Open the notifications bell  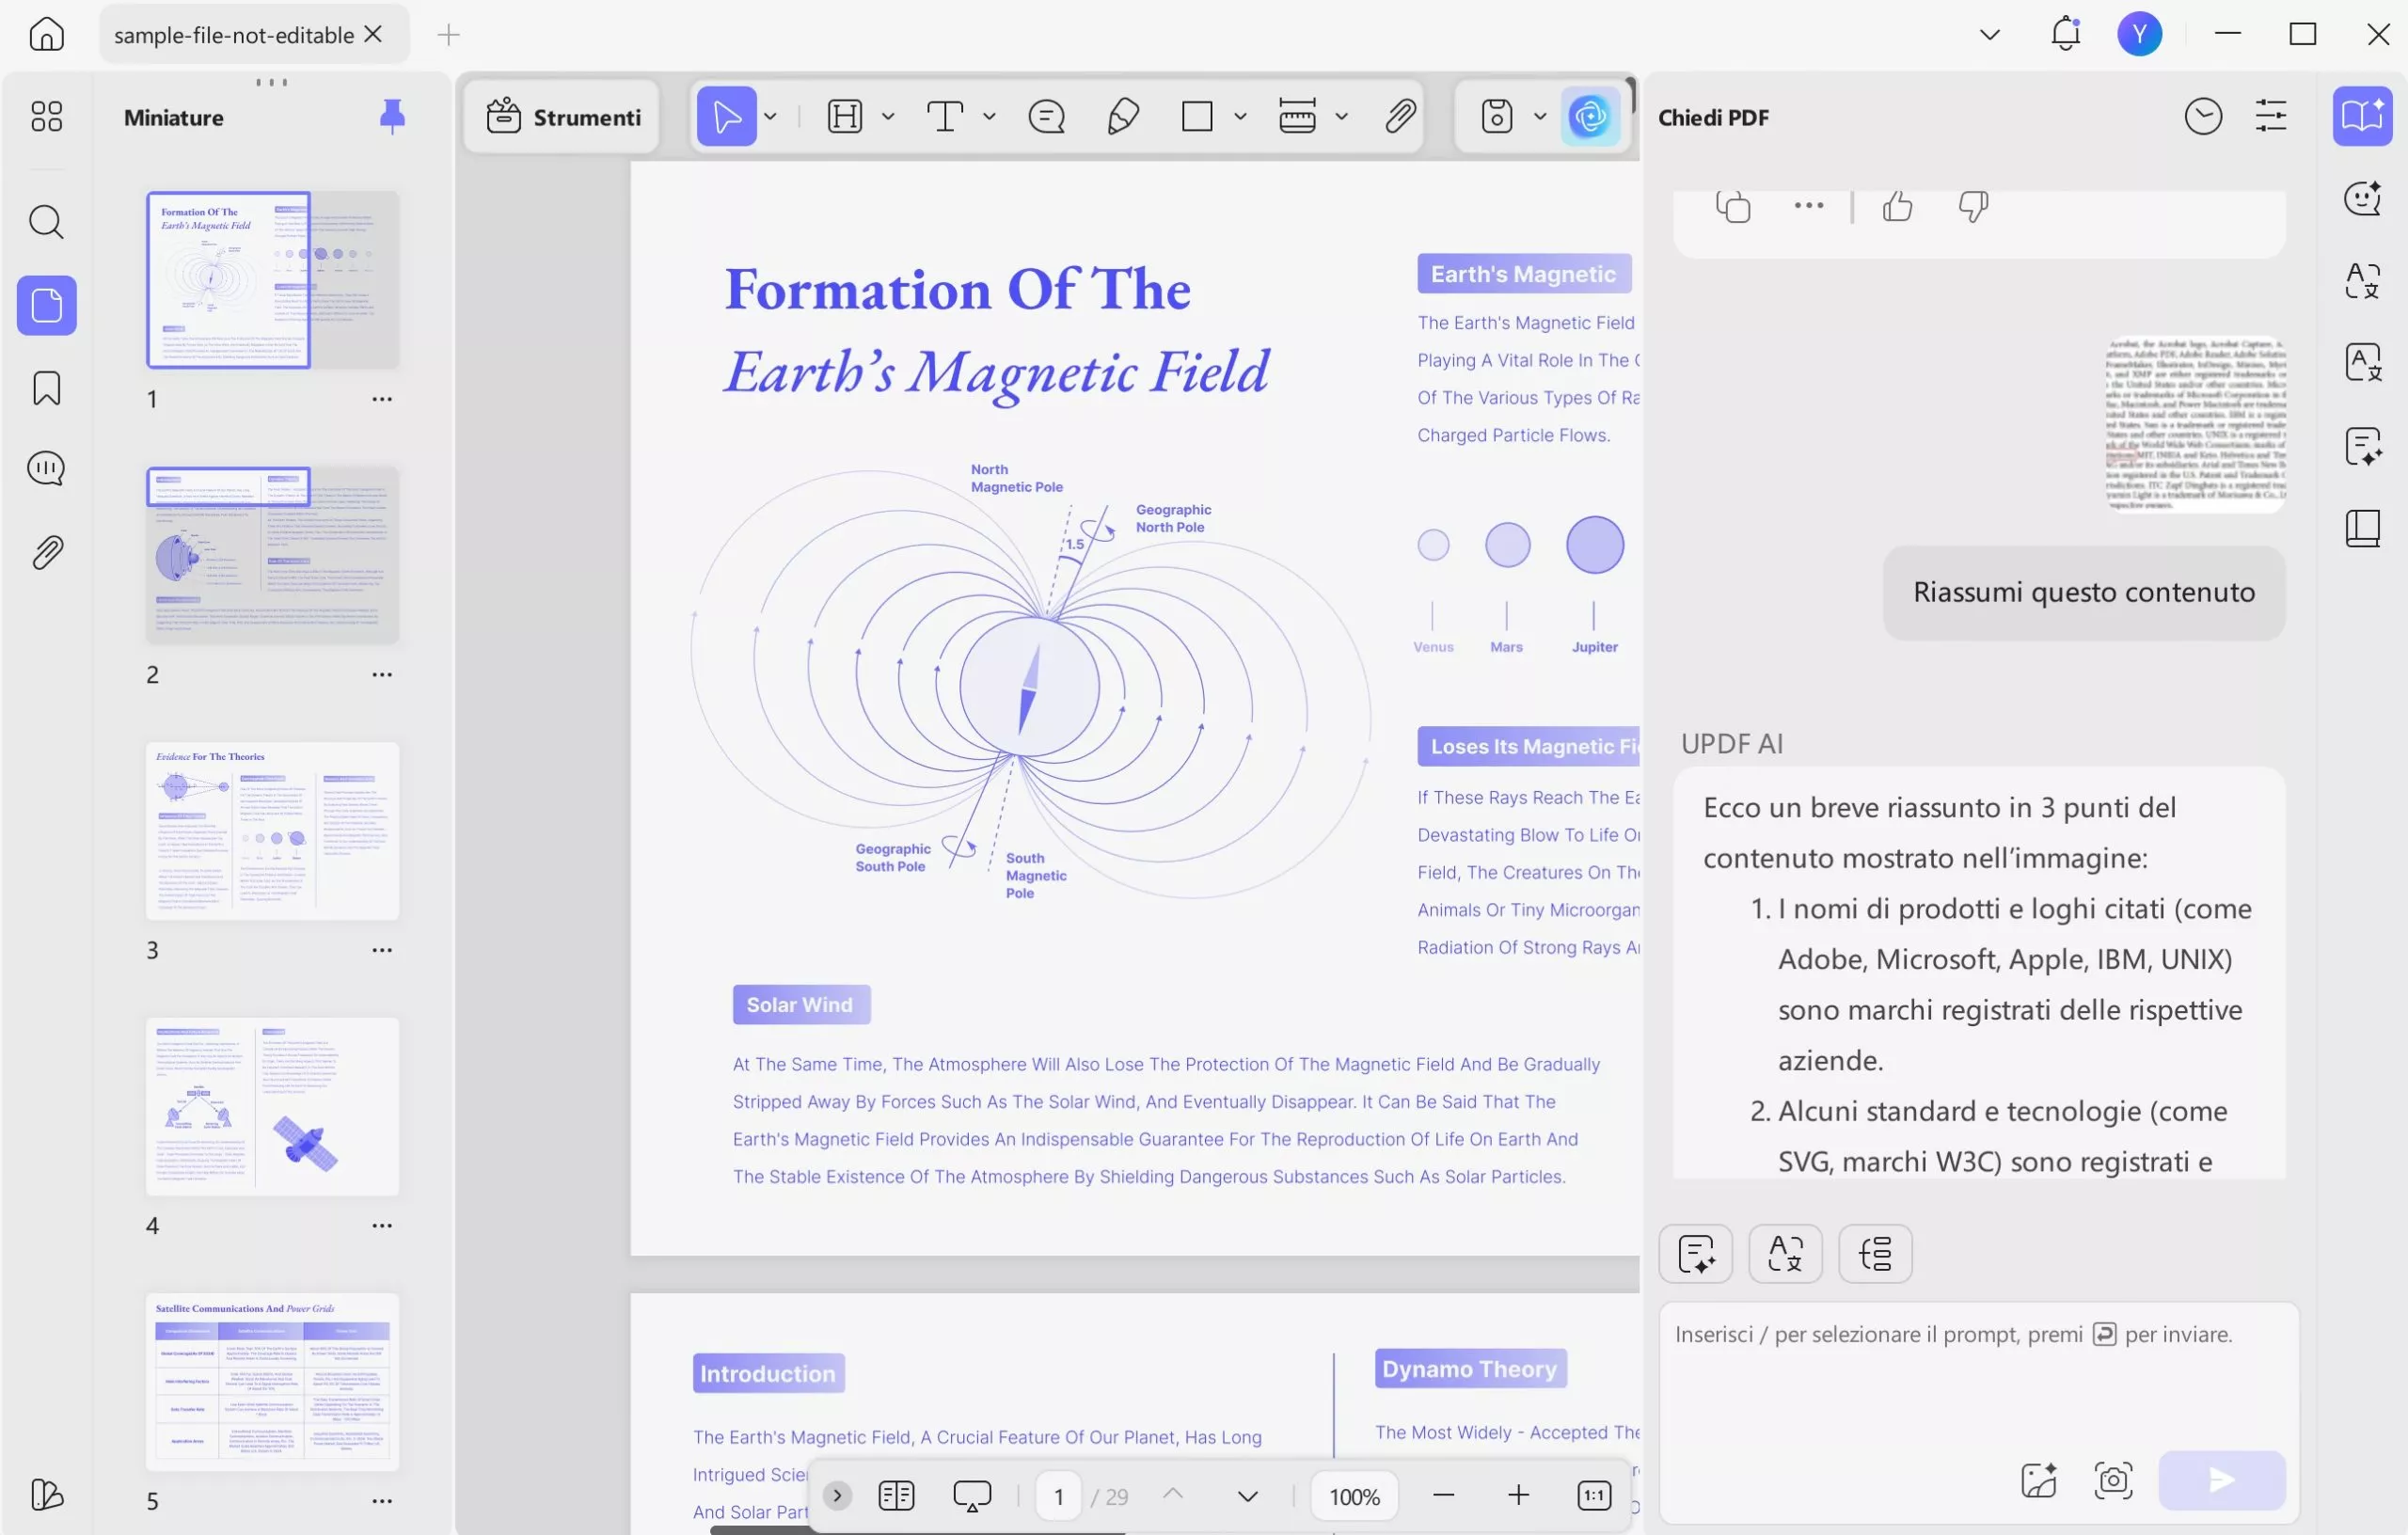[x=2065, y=34]
